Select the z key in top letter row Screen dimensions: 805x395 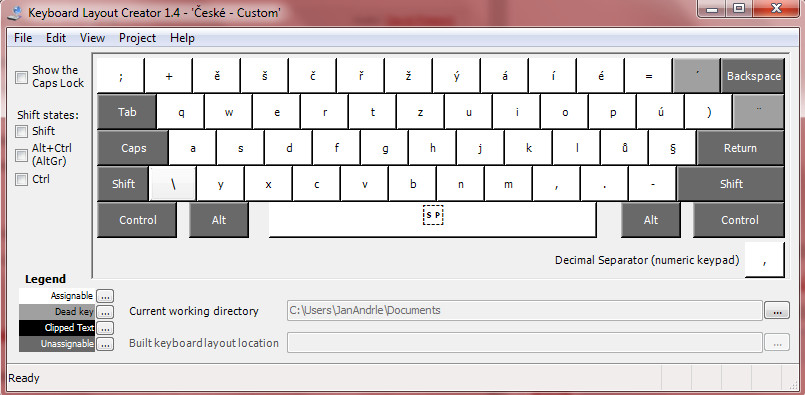[420, 112]
